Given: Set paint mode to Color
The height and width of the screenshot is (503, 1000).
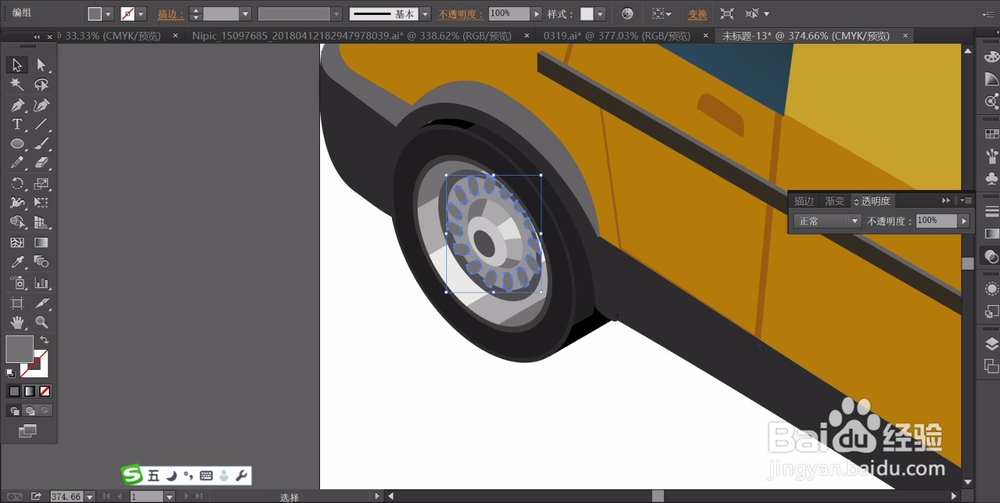Looking at the screenshot, I should click(x=14, y=391).
